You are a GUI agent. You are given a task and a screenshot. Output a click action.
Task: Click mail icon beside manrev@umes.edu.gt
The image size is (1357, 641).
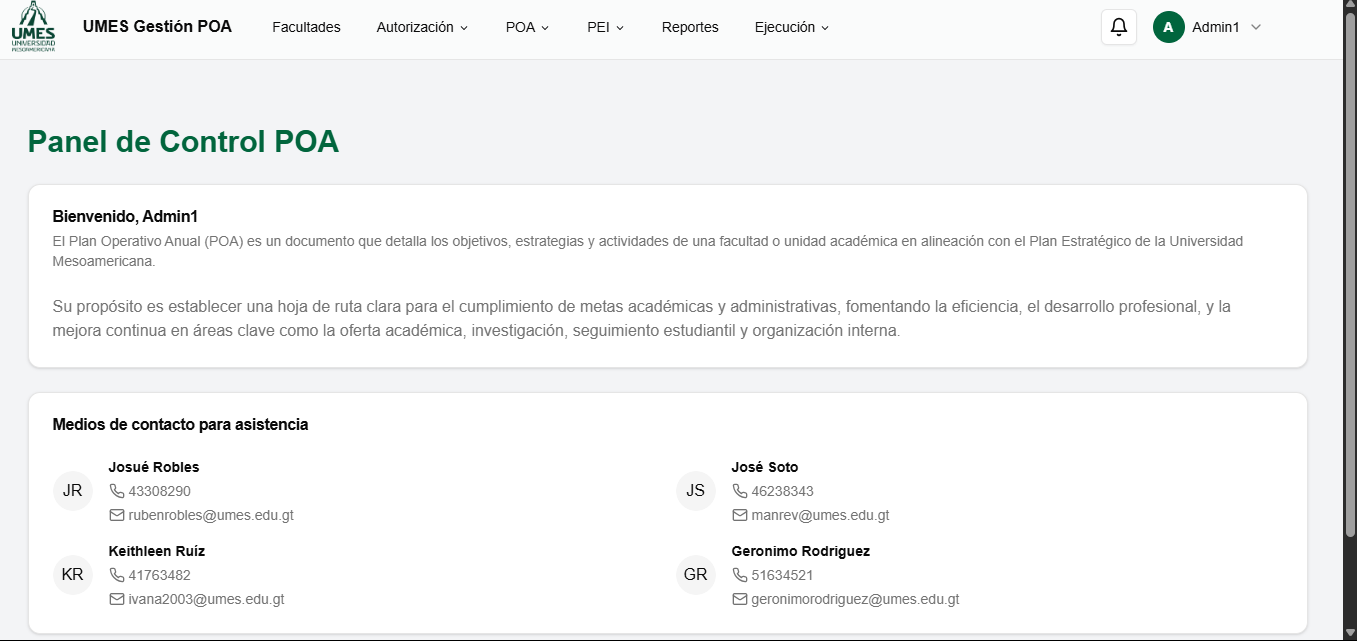pyautogui.click(x=740, y=516)
